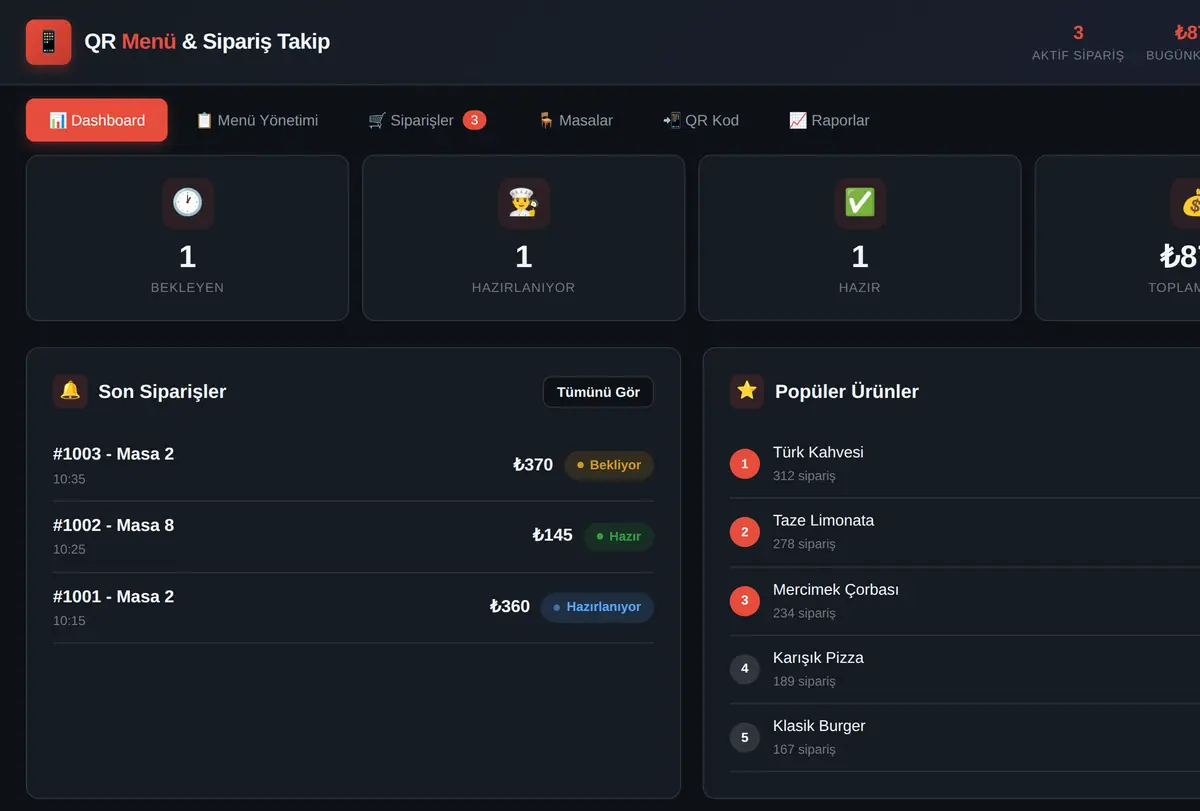Go to the Siparişler tab

[x=427, y=120]
